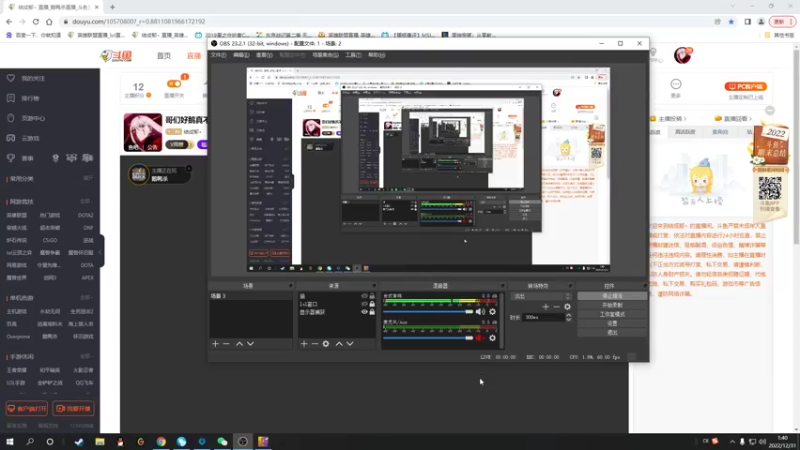Pop out the Scenes dock panel

pos(290,286)
